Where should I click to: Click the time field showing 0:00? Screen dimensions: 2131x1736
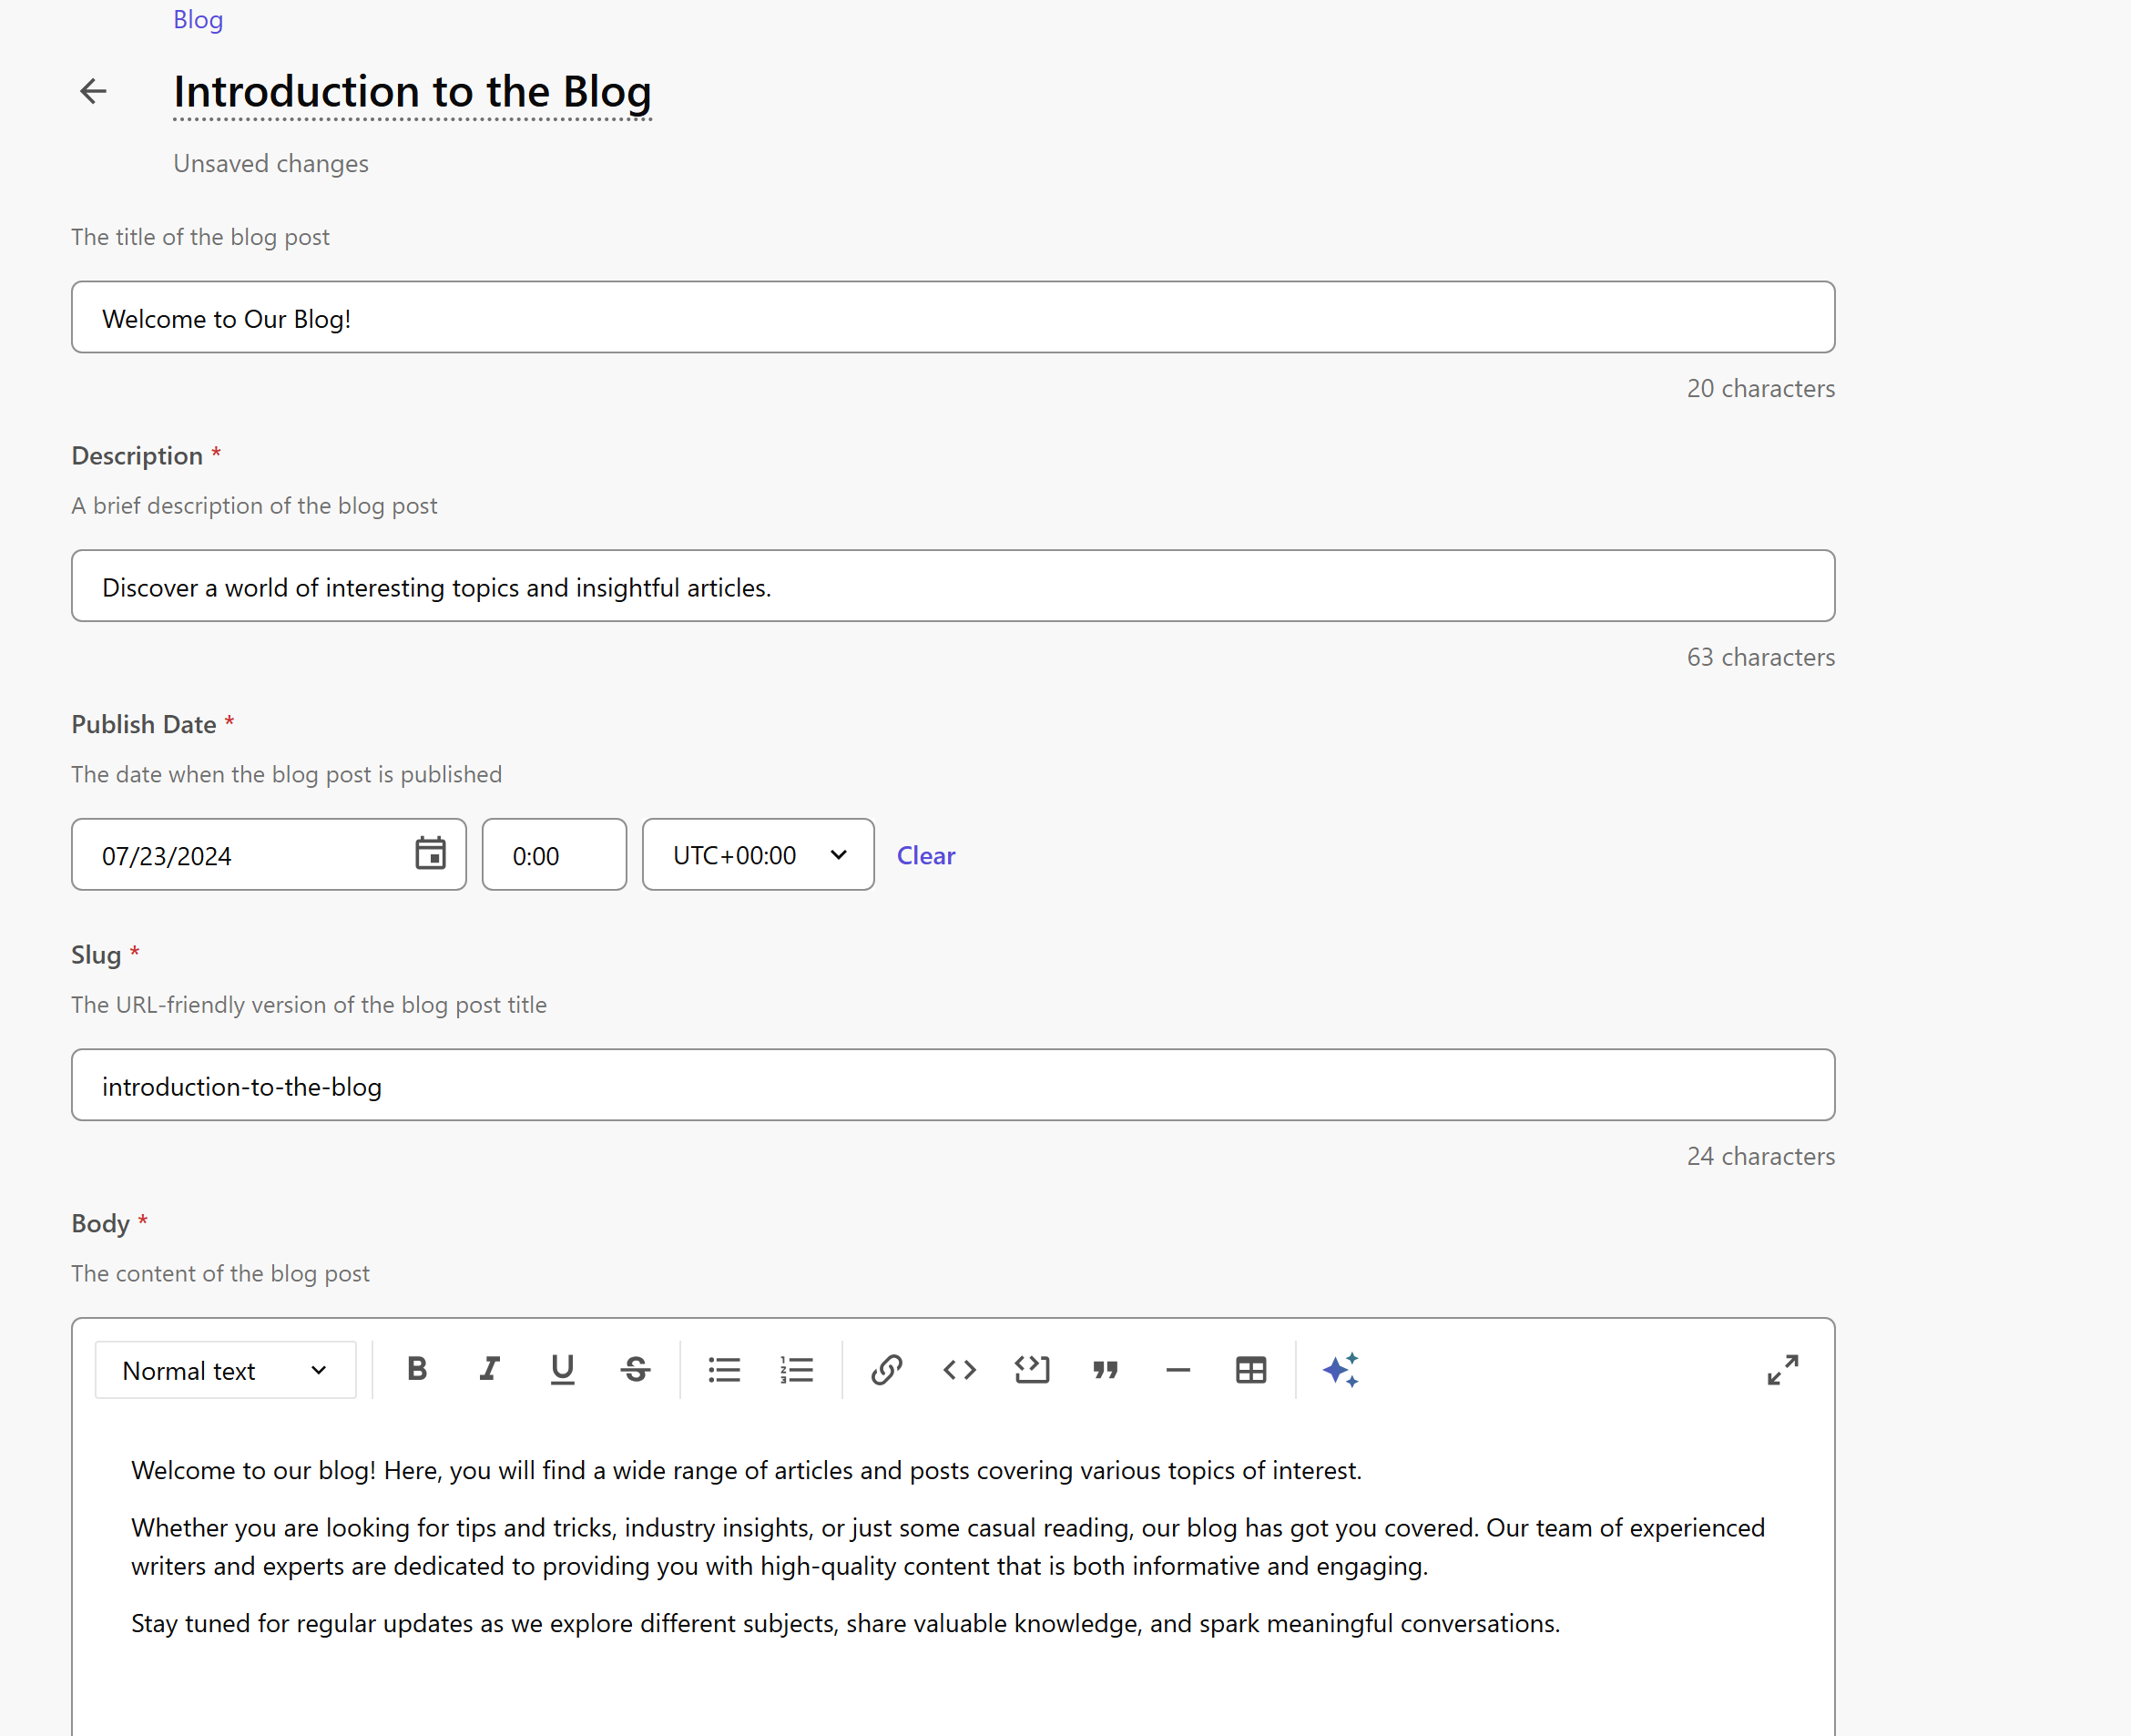pos(554,855)
